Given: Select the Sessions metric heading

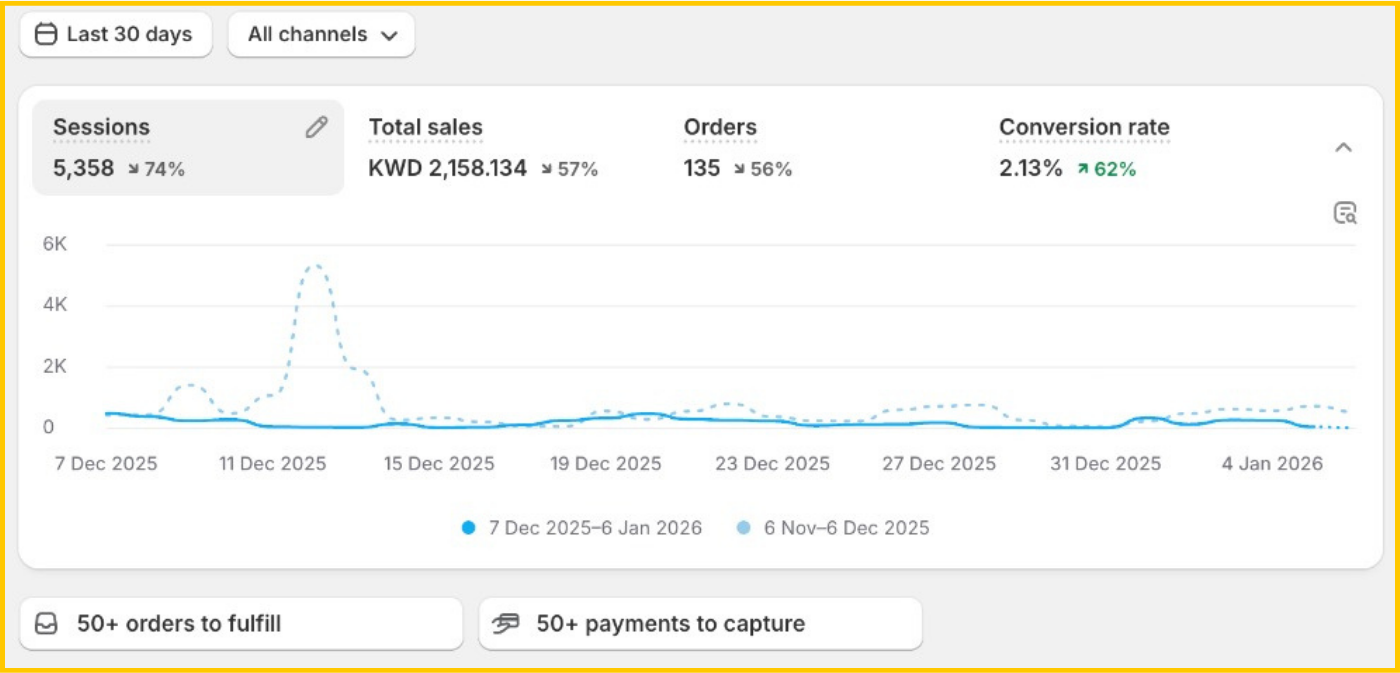Looking at the screenshot, I should point(101,128).
